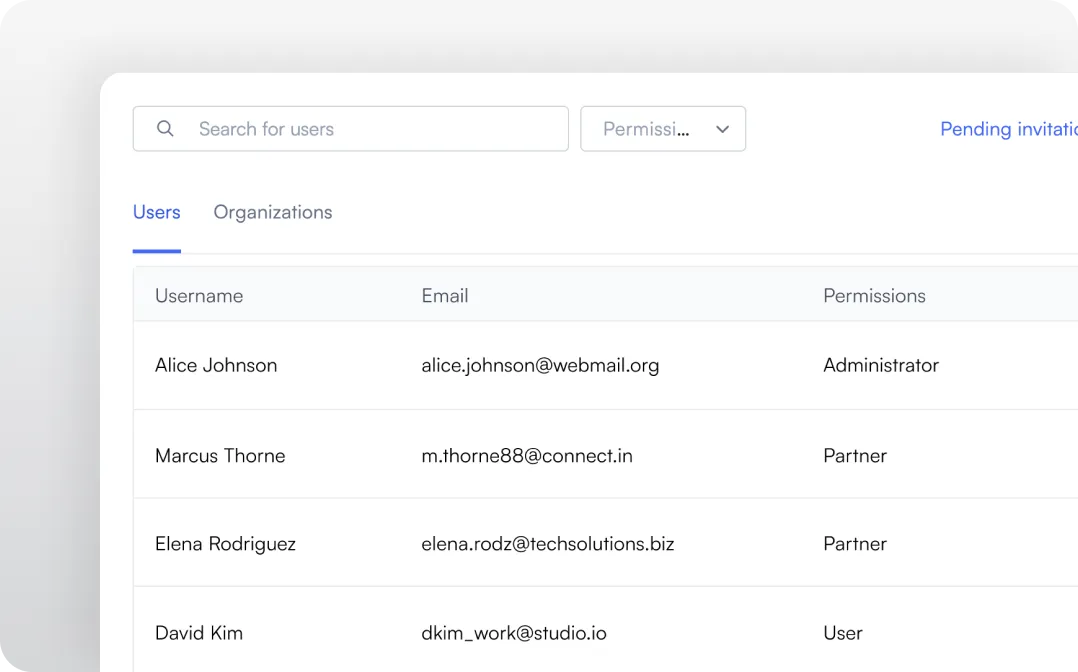
Task: Sort the table by Username column
Action: click(x=198, y=295)
